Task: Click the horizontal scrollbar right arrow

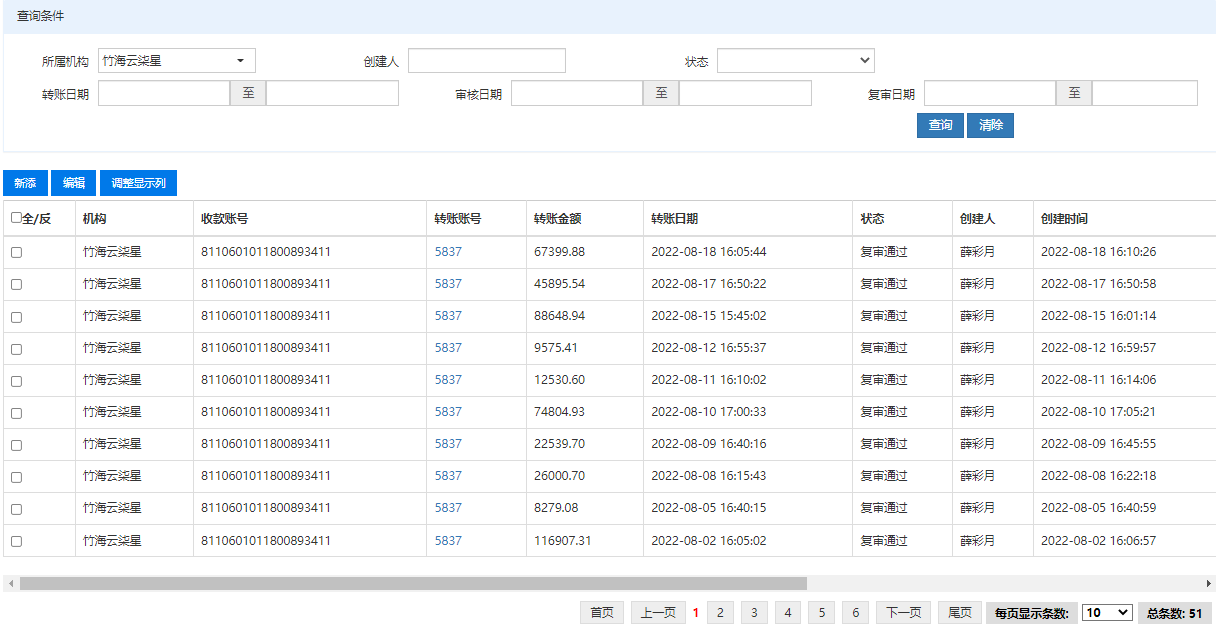Action: [x=1208, y=583]
